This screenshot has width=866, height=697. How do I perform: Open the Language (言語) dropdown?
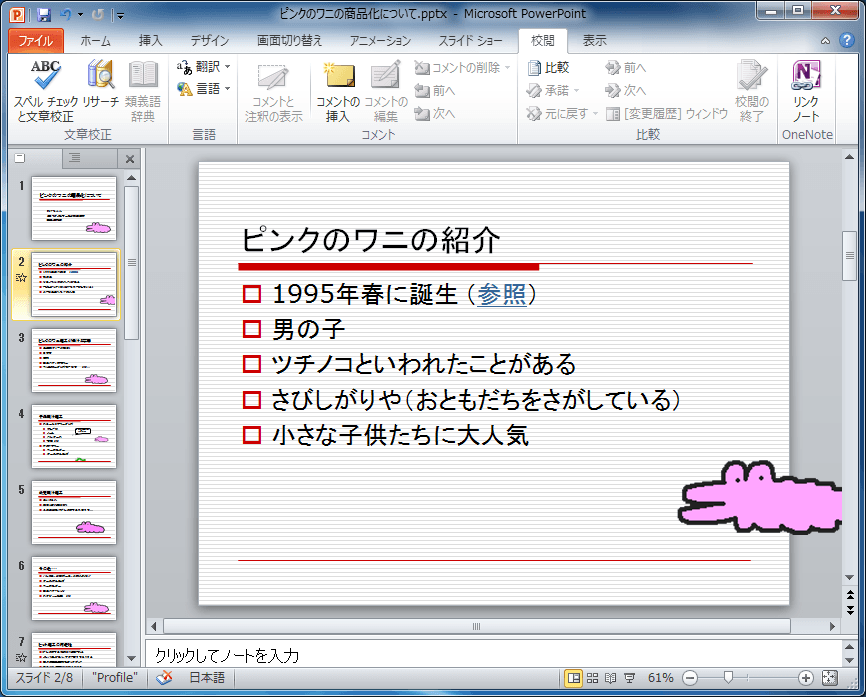click(x=203, y=88)
